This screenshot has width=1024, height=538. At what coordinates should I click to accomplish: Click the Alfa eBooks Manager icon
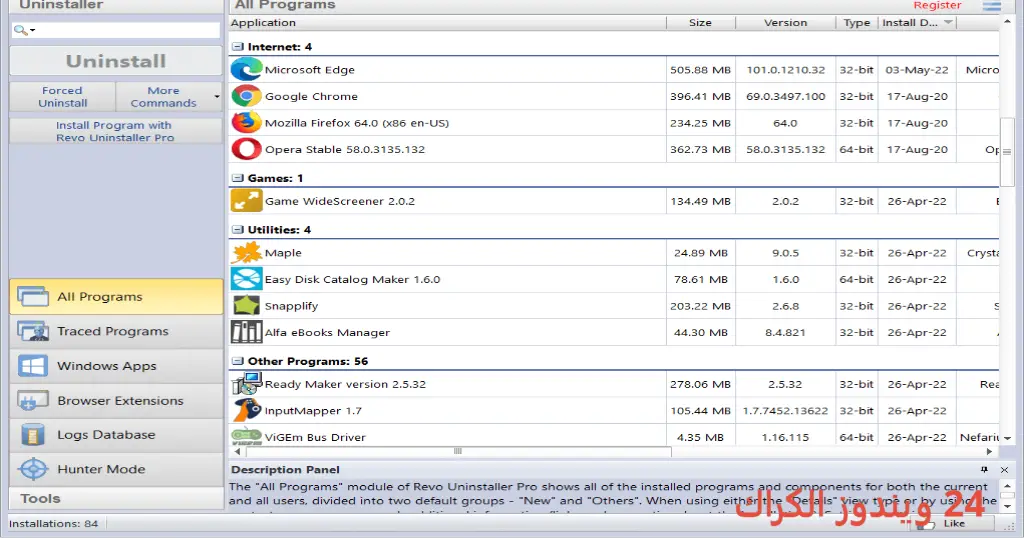pos(246,332)
